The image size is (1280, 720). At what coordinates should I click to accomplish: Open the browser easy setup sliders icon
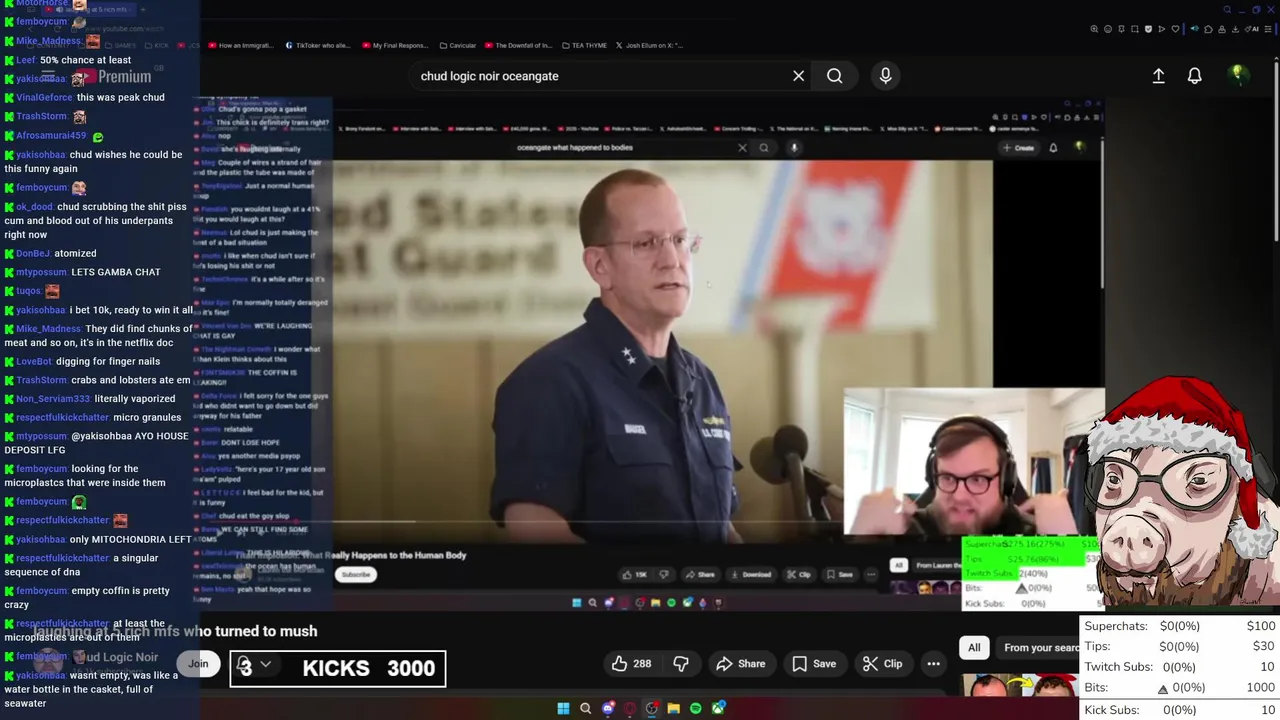point(1269,29)
